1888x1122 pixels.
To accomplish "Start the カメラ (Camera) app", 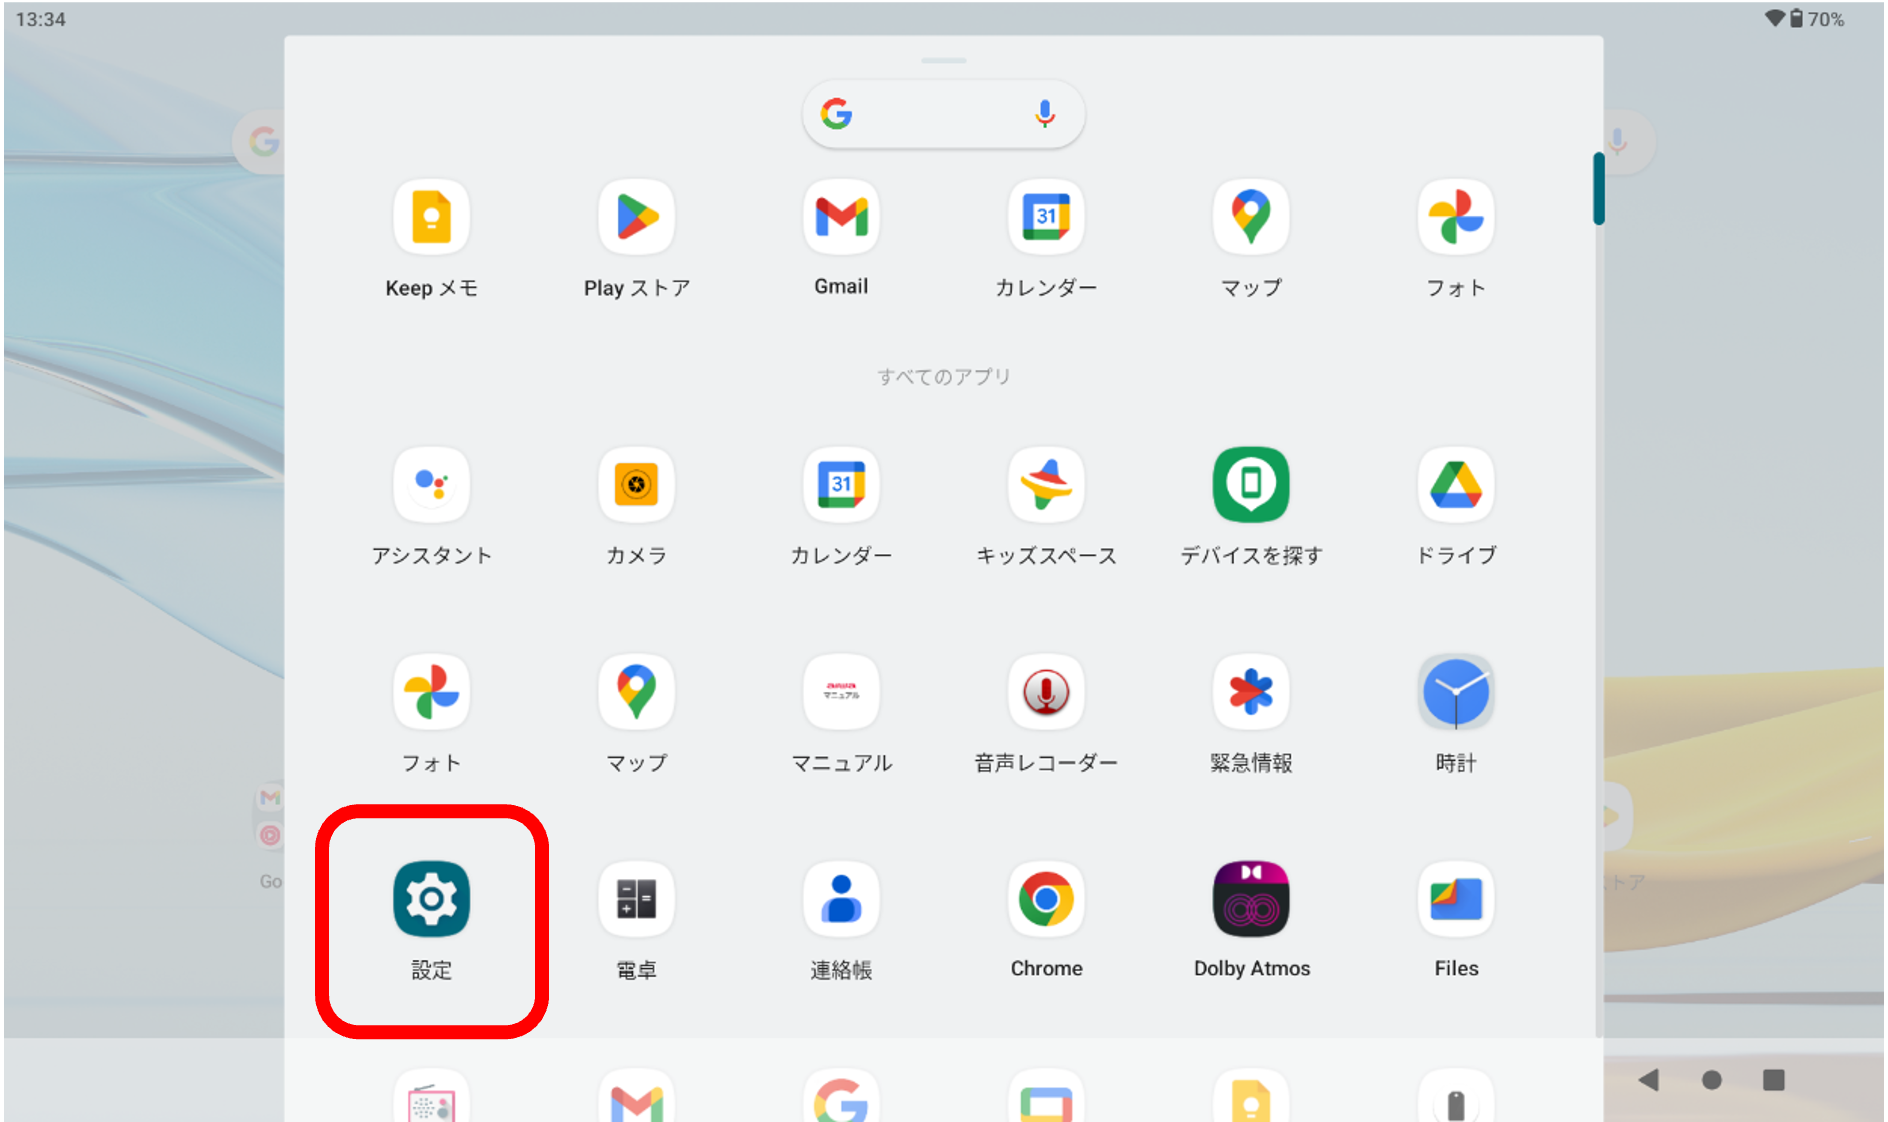I will click(x=636, y=485).
